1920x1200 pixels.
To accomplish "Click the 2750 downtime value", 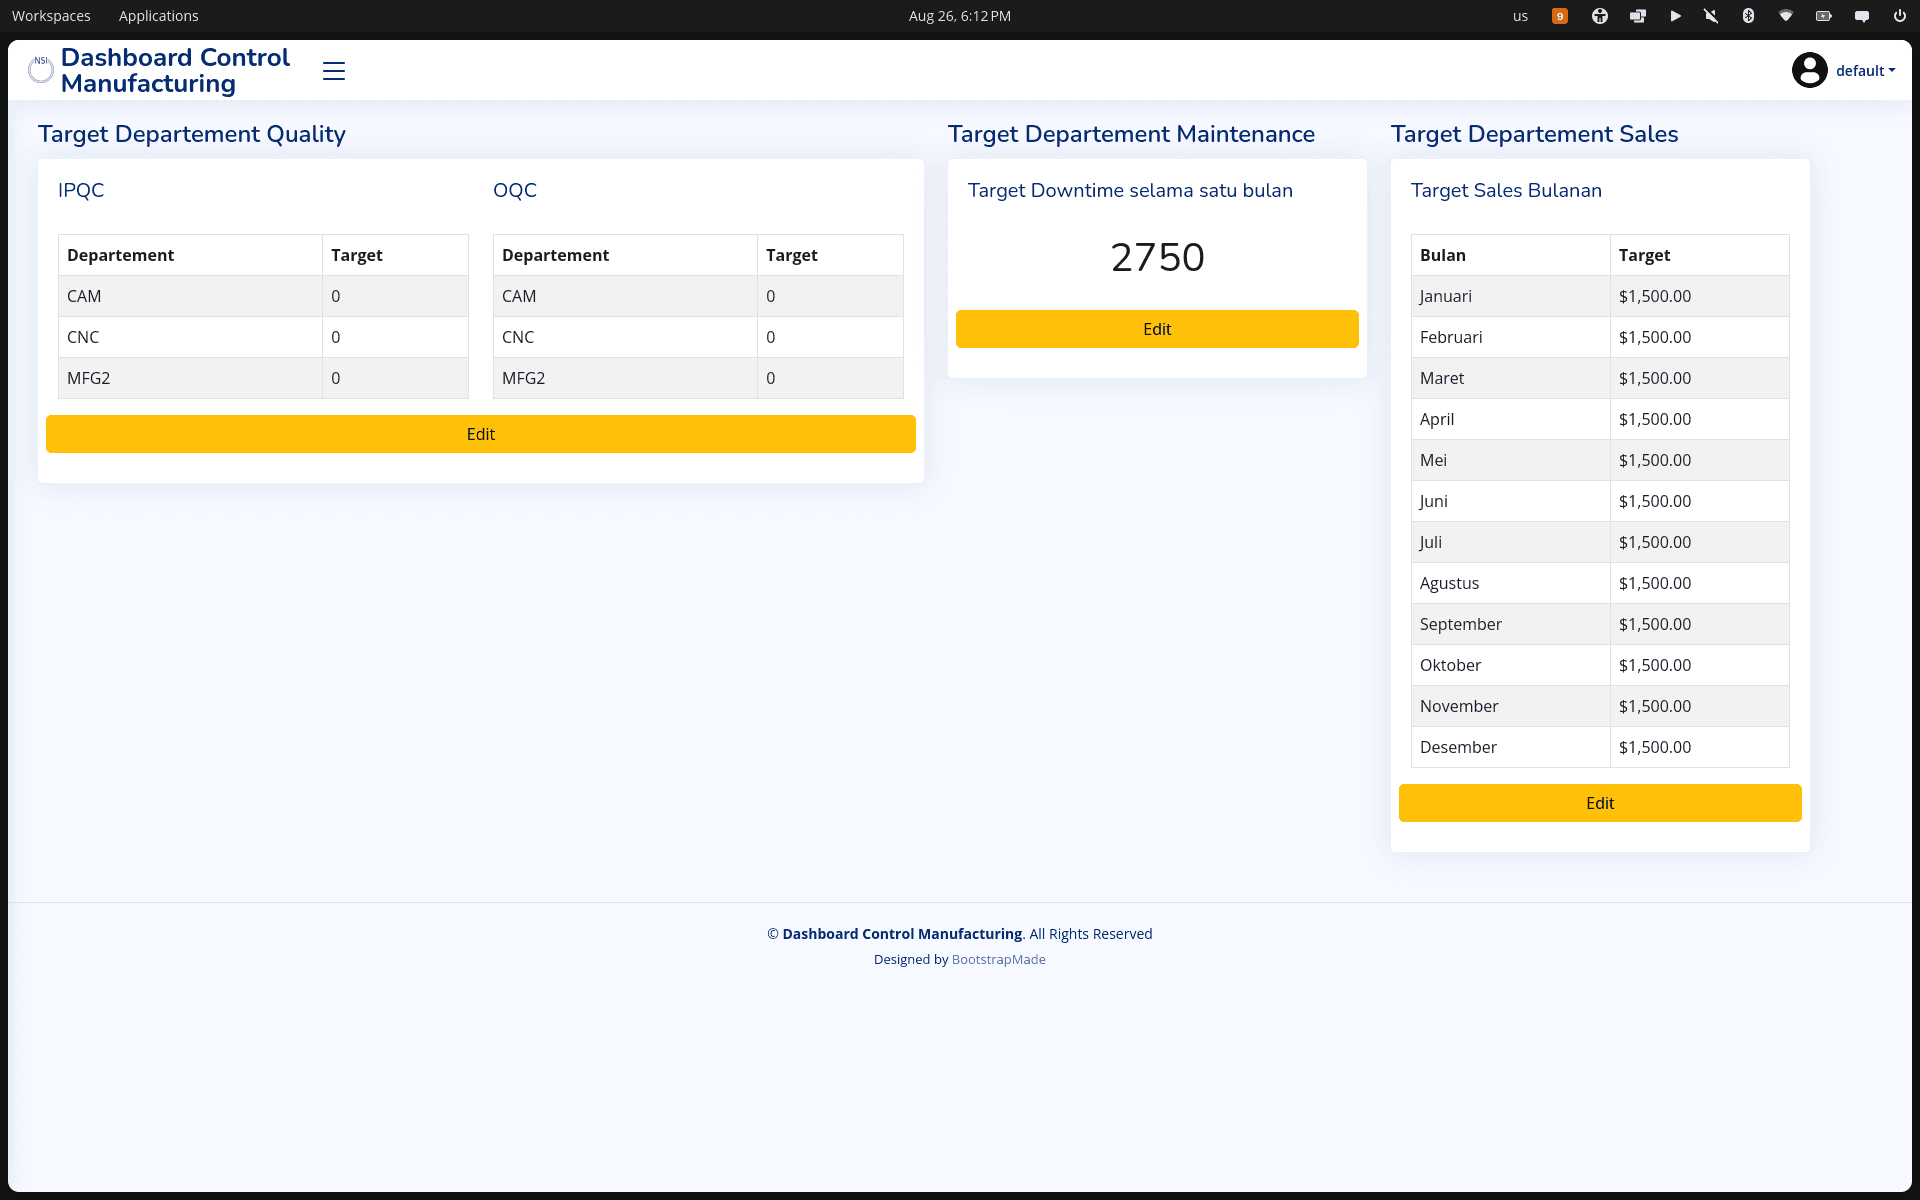I will 1157,257.
